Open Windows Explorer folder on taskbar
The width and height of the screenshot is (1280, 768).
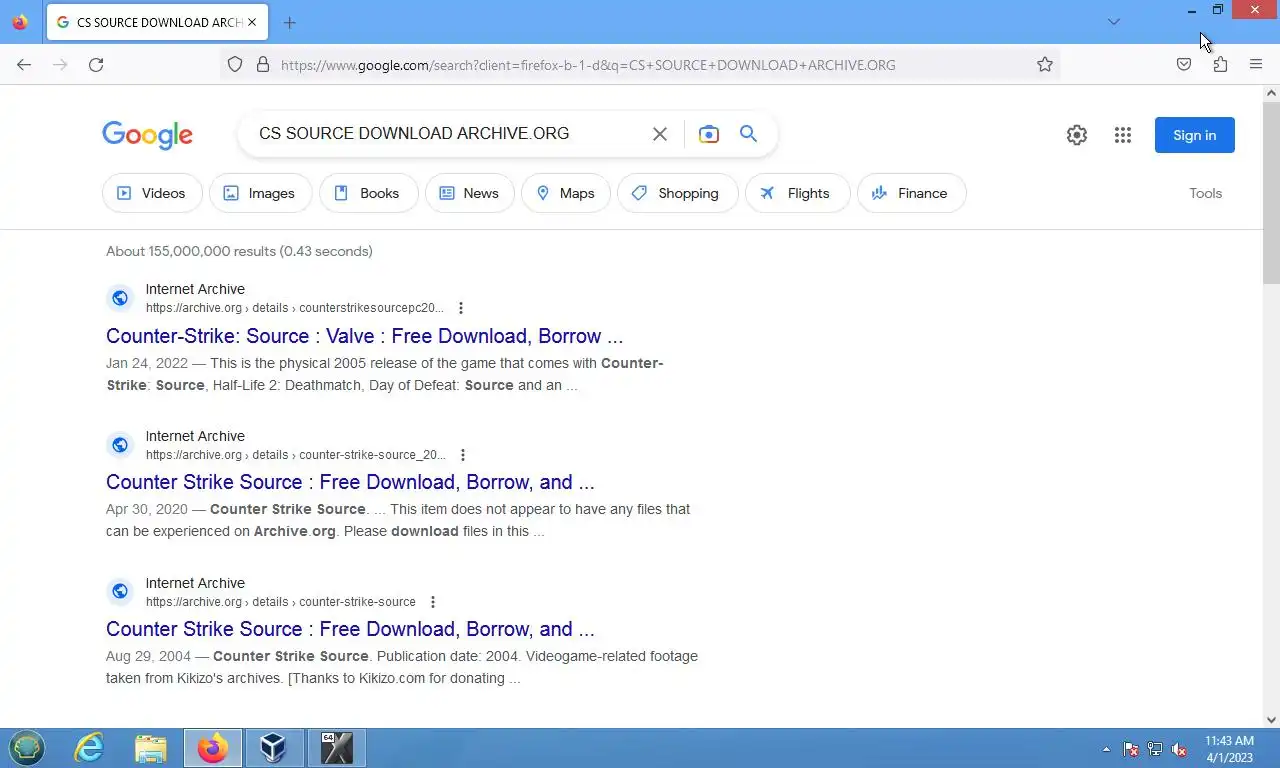pyautogui.click(x=151, y=748)
